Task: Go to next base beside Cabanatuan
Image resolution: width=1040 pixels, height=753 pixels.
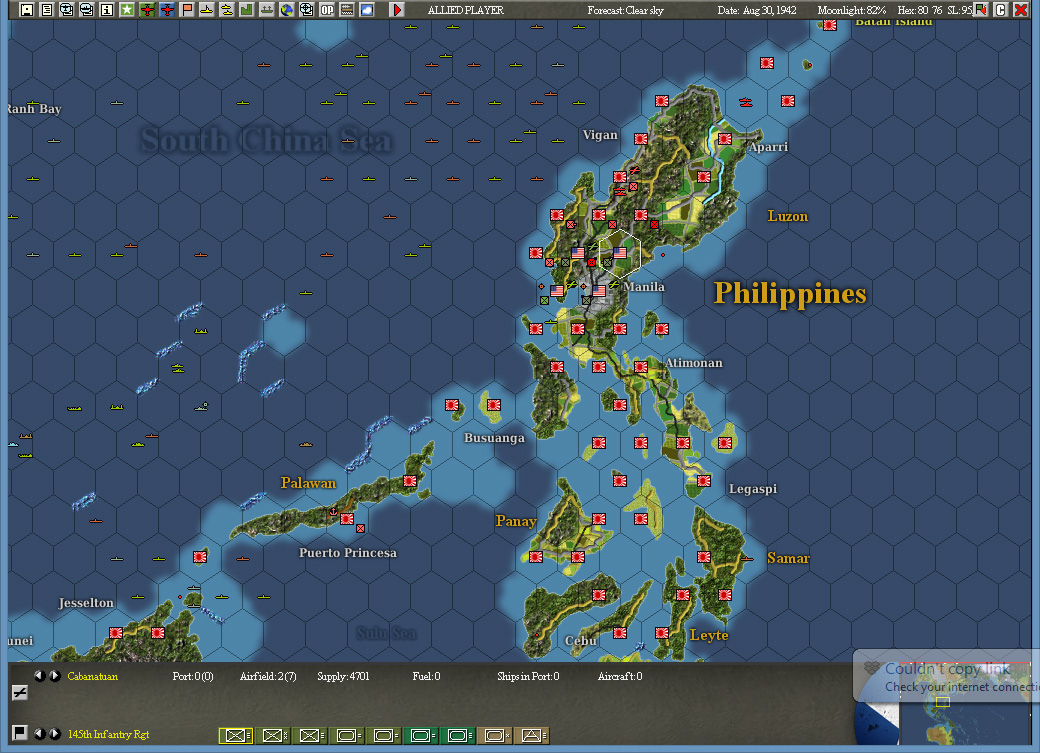Action: click(x=55, y=676)
